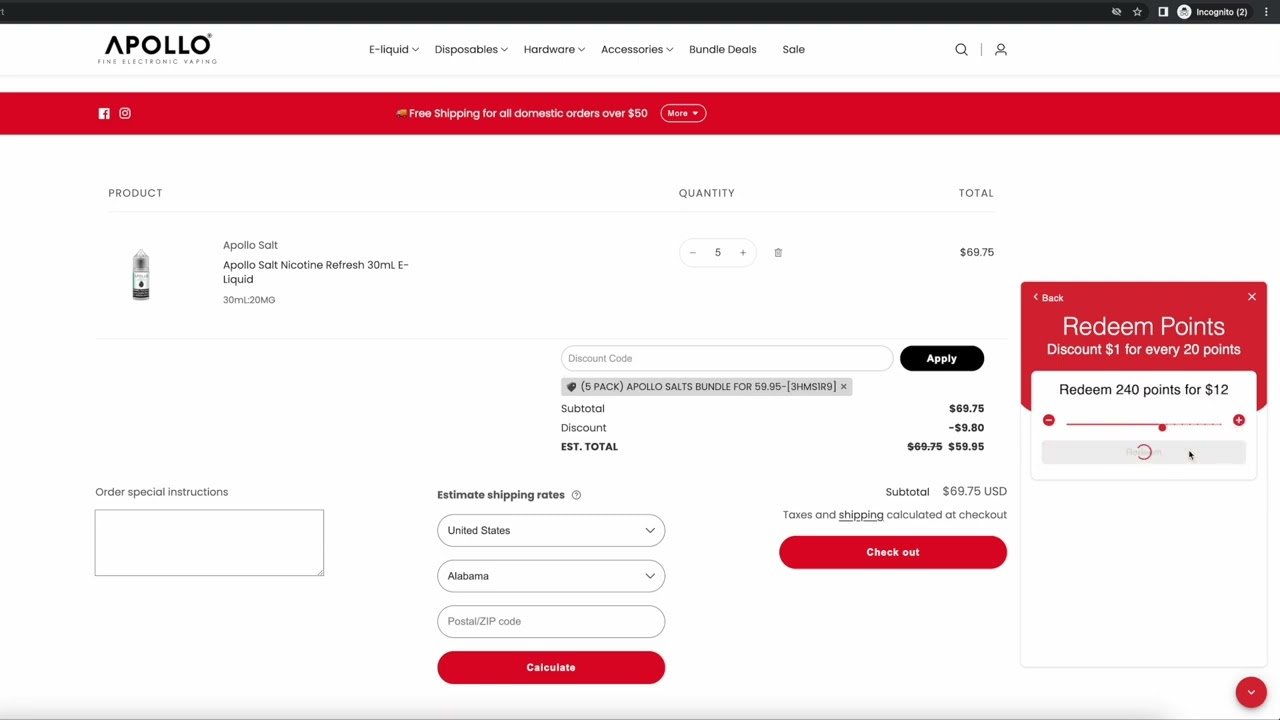Screen dimensions: 1280x720
Task: Click the product bottle thumbnail
Action: [x=141, y=274]
